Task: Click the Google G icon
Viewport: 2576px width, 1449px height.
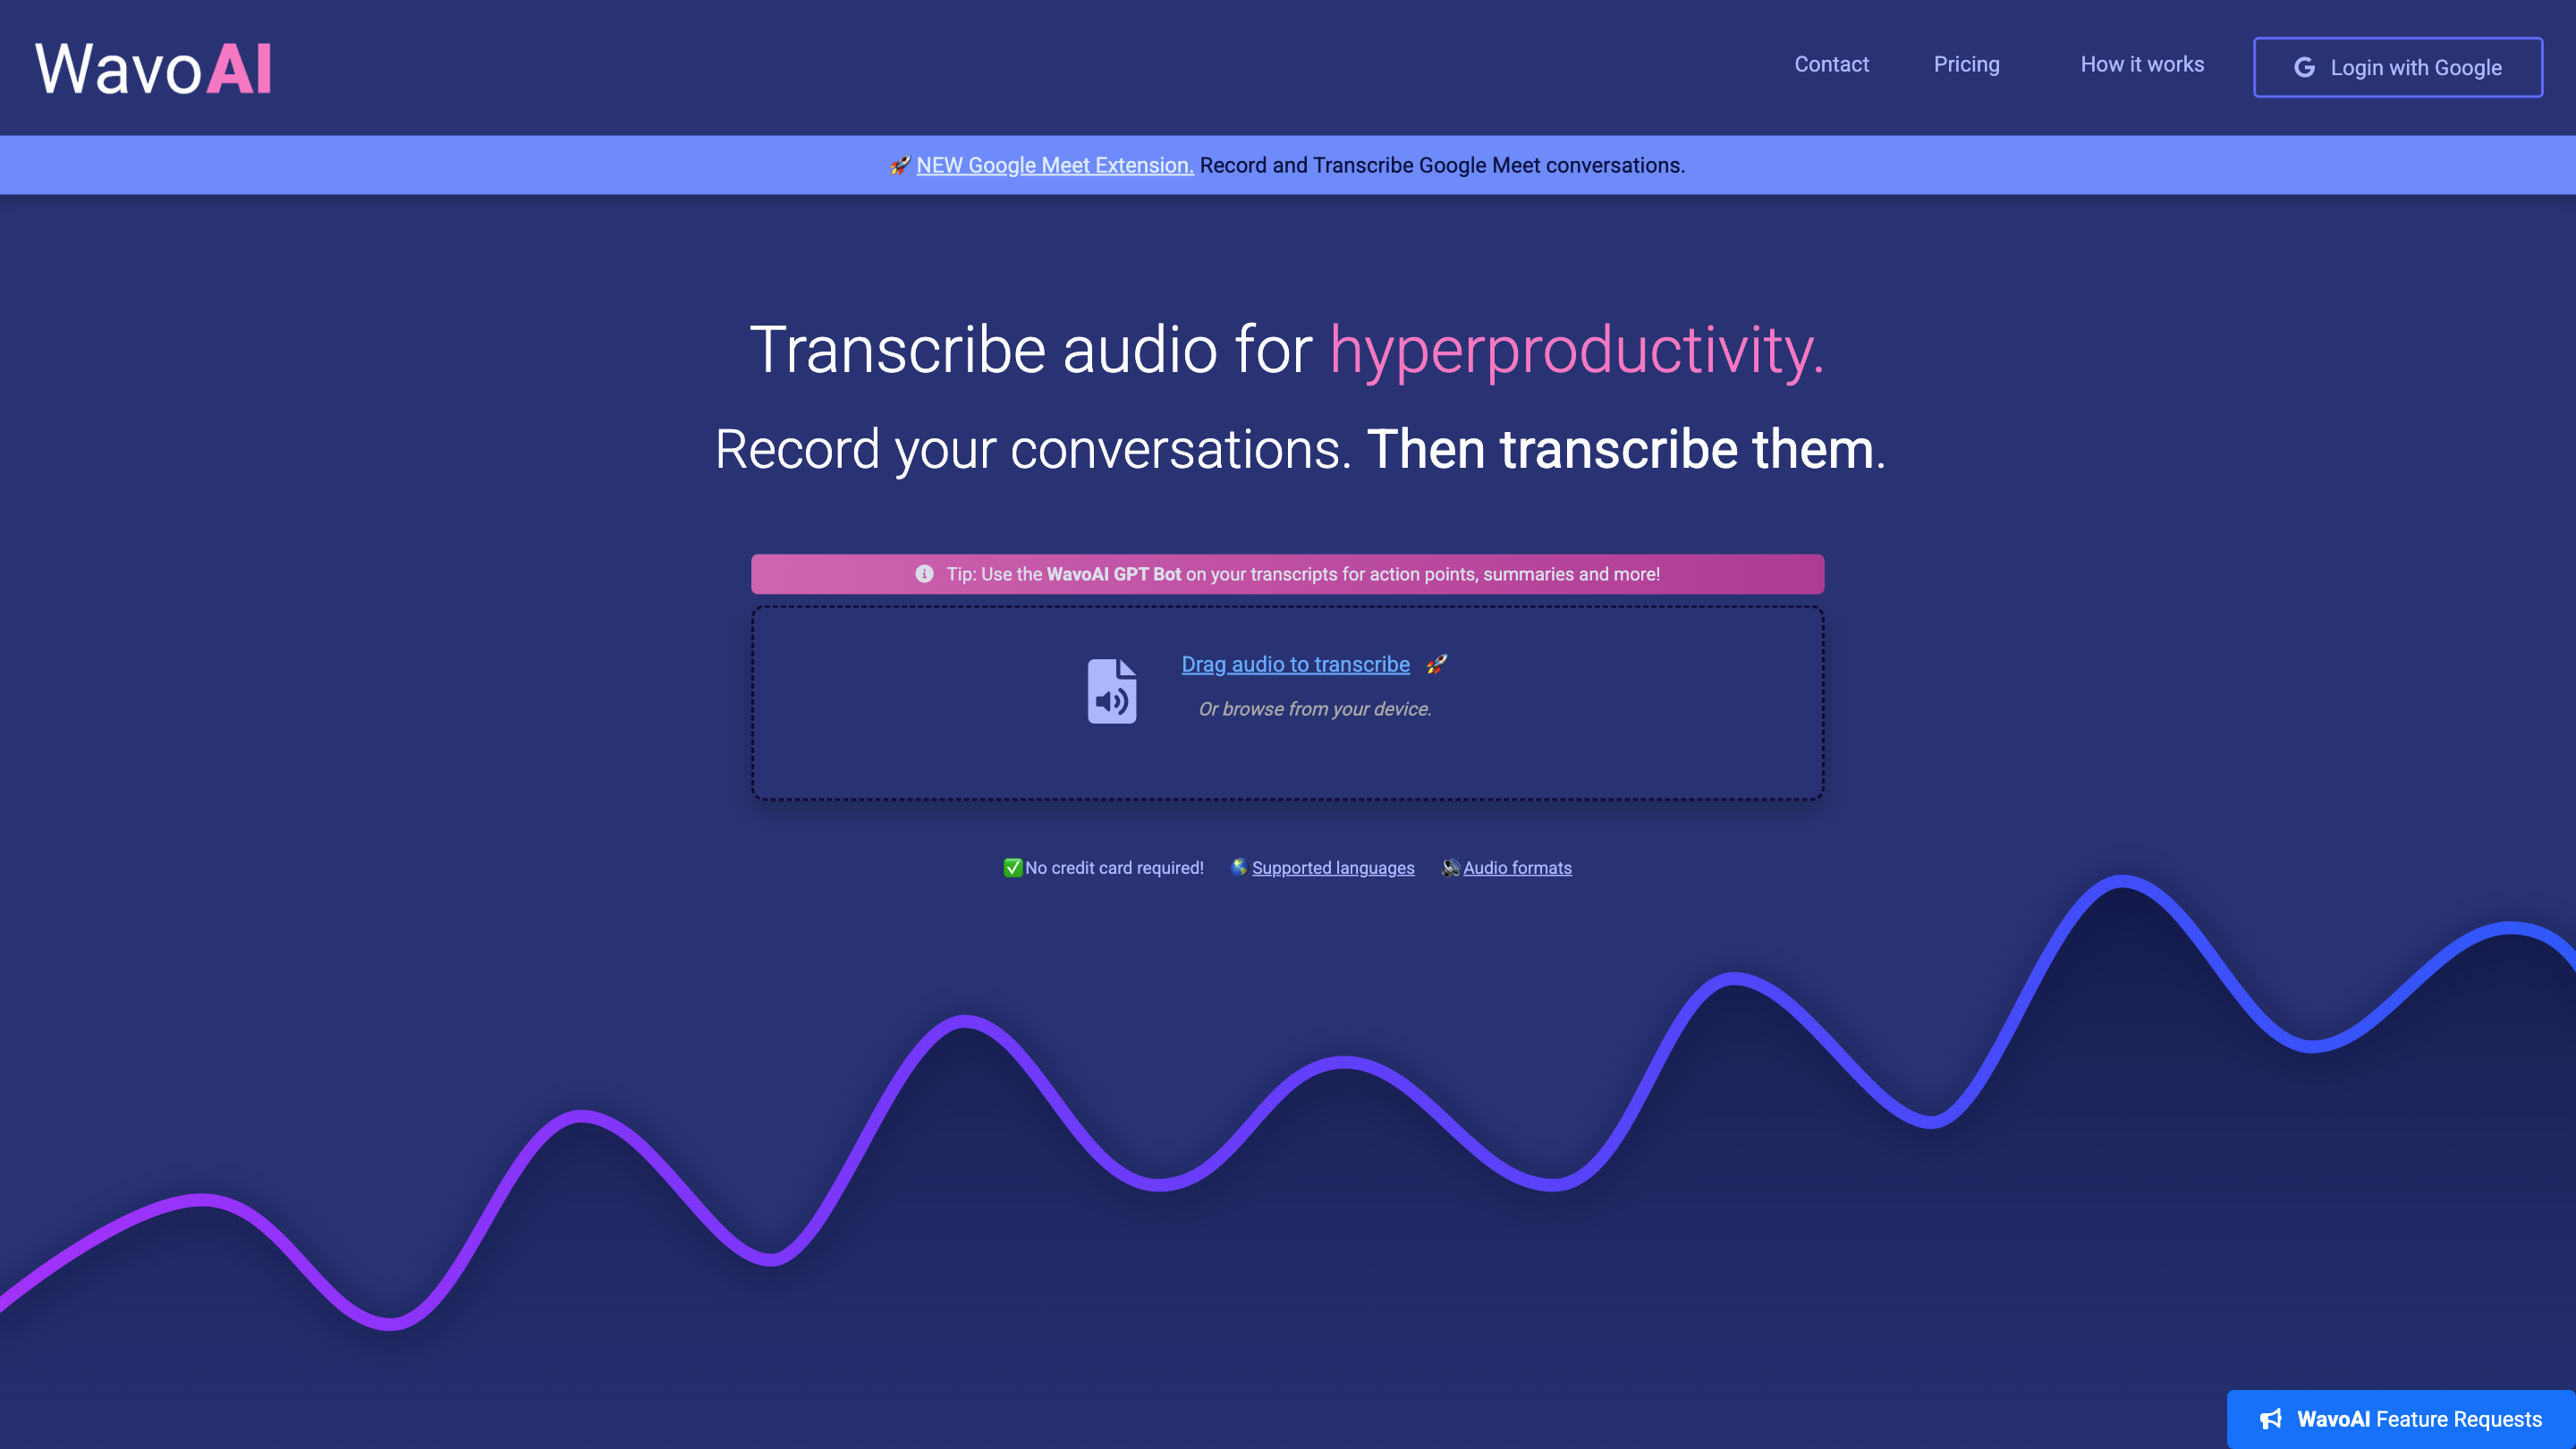Action: coord(2304,67)
